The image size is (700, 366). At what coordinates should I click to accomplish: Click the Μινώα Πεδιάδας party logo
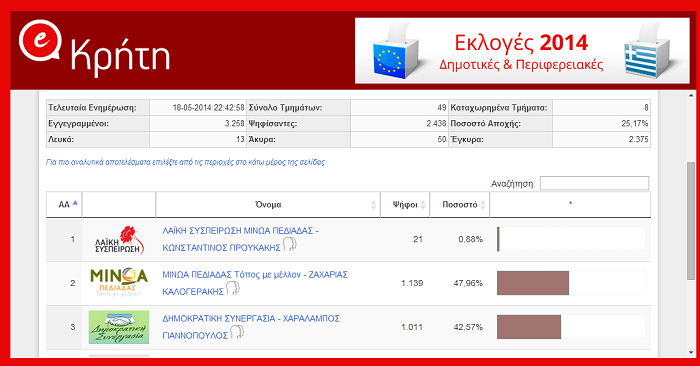point(119,283)
